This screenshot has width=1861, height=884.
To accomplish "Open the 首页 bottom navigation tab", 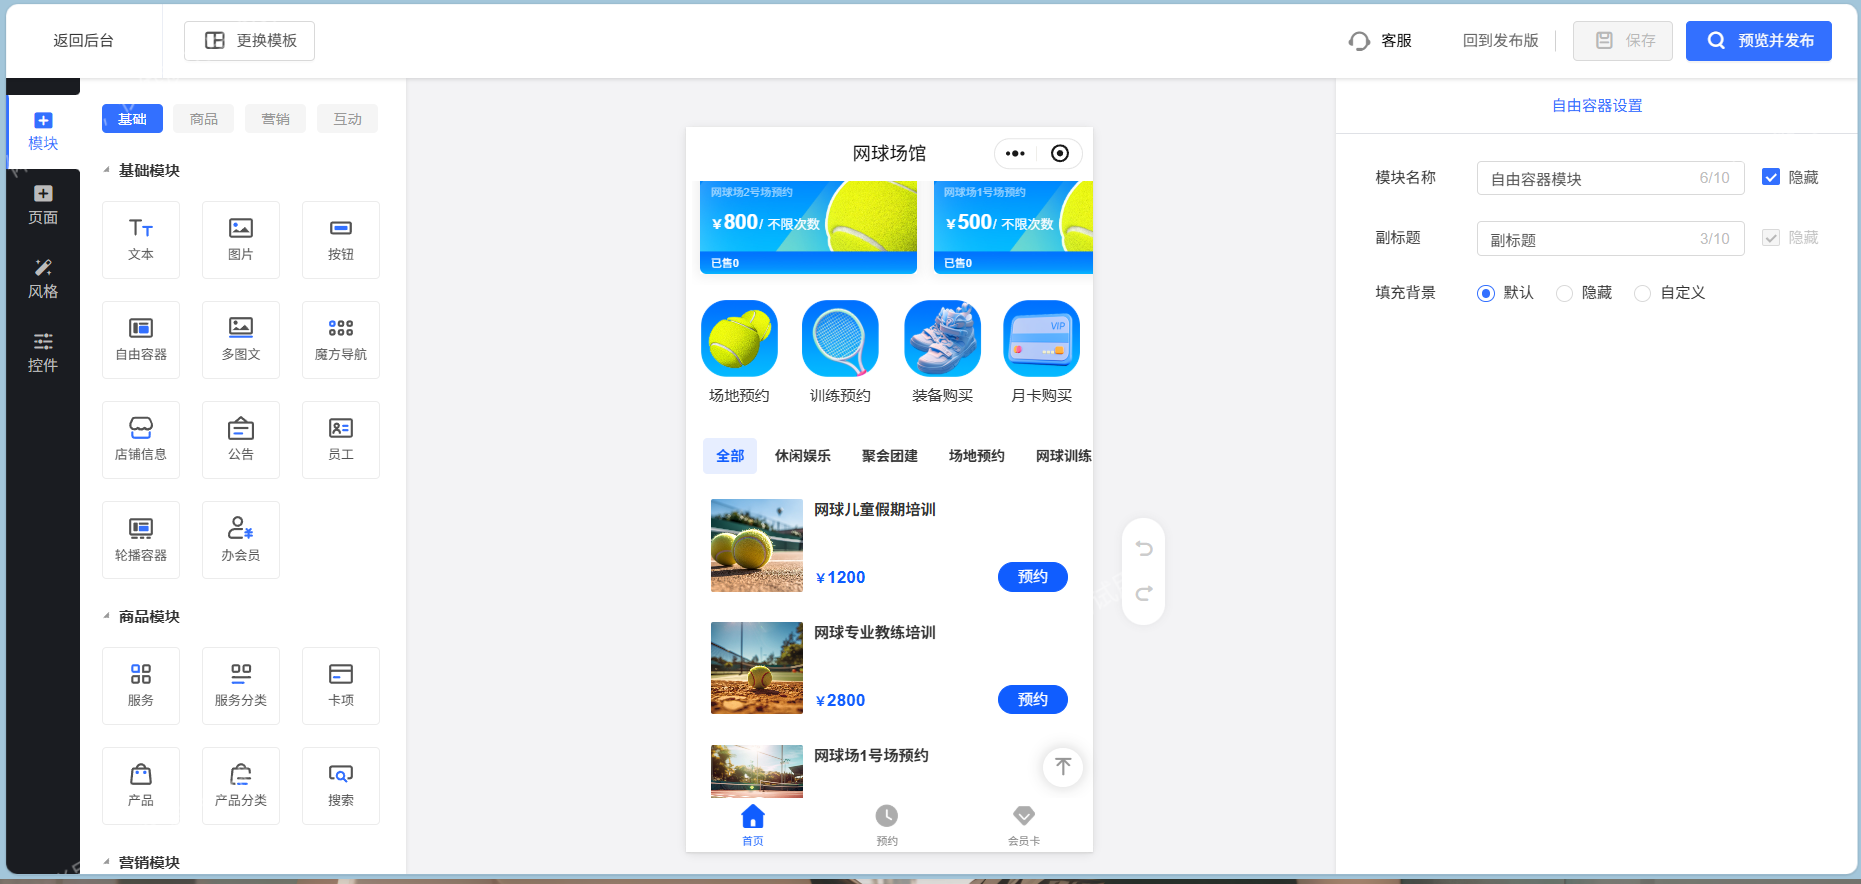I will pos(753,825).
